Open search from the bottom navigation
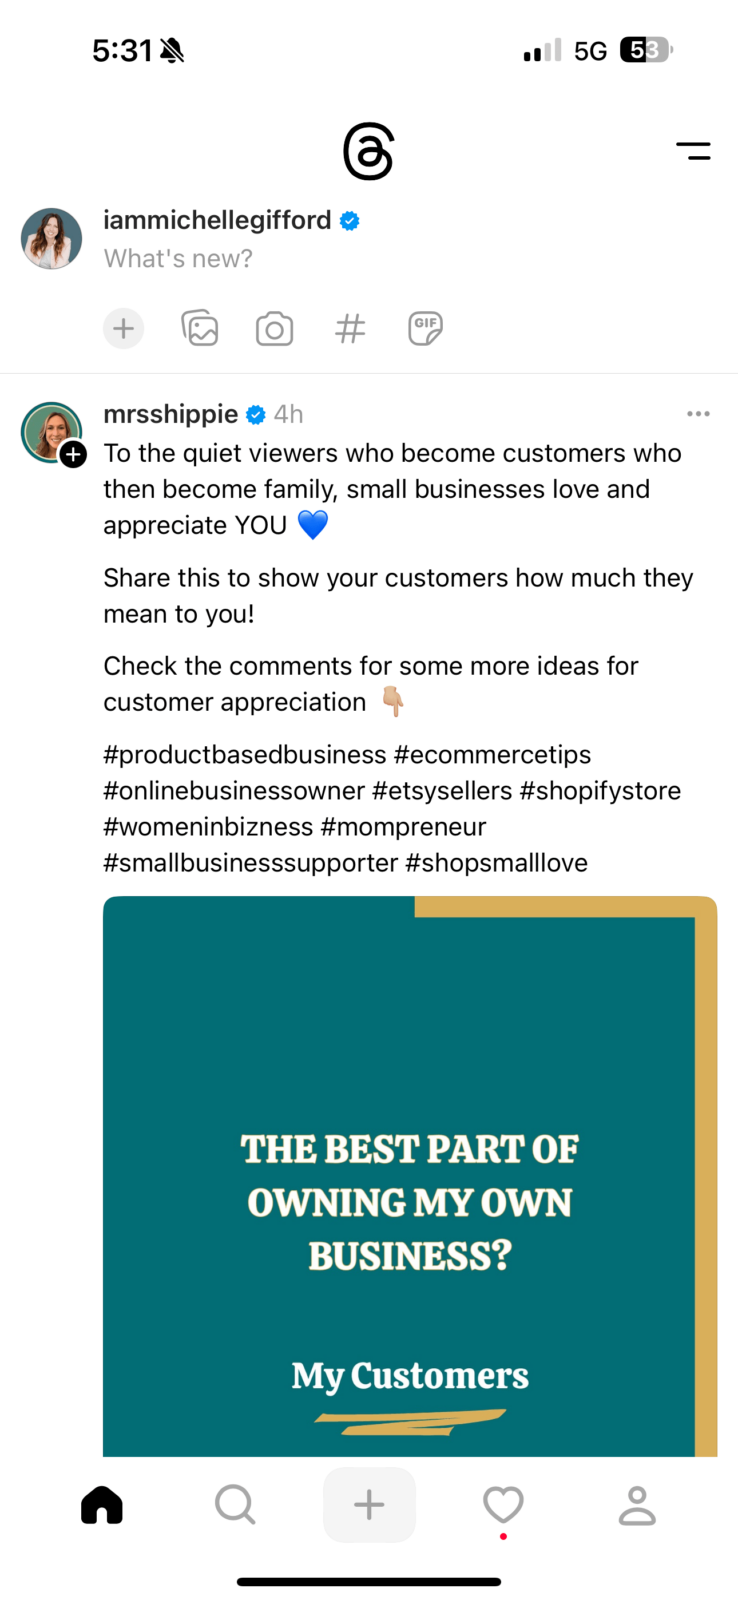This screenshot has width=738, height=1600. (x=235, y=1505)
